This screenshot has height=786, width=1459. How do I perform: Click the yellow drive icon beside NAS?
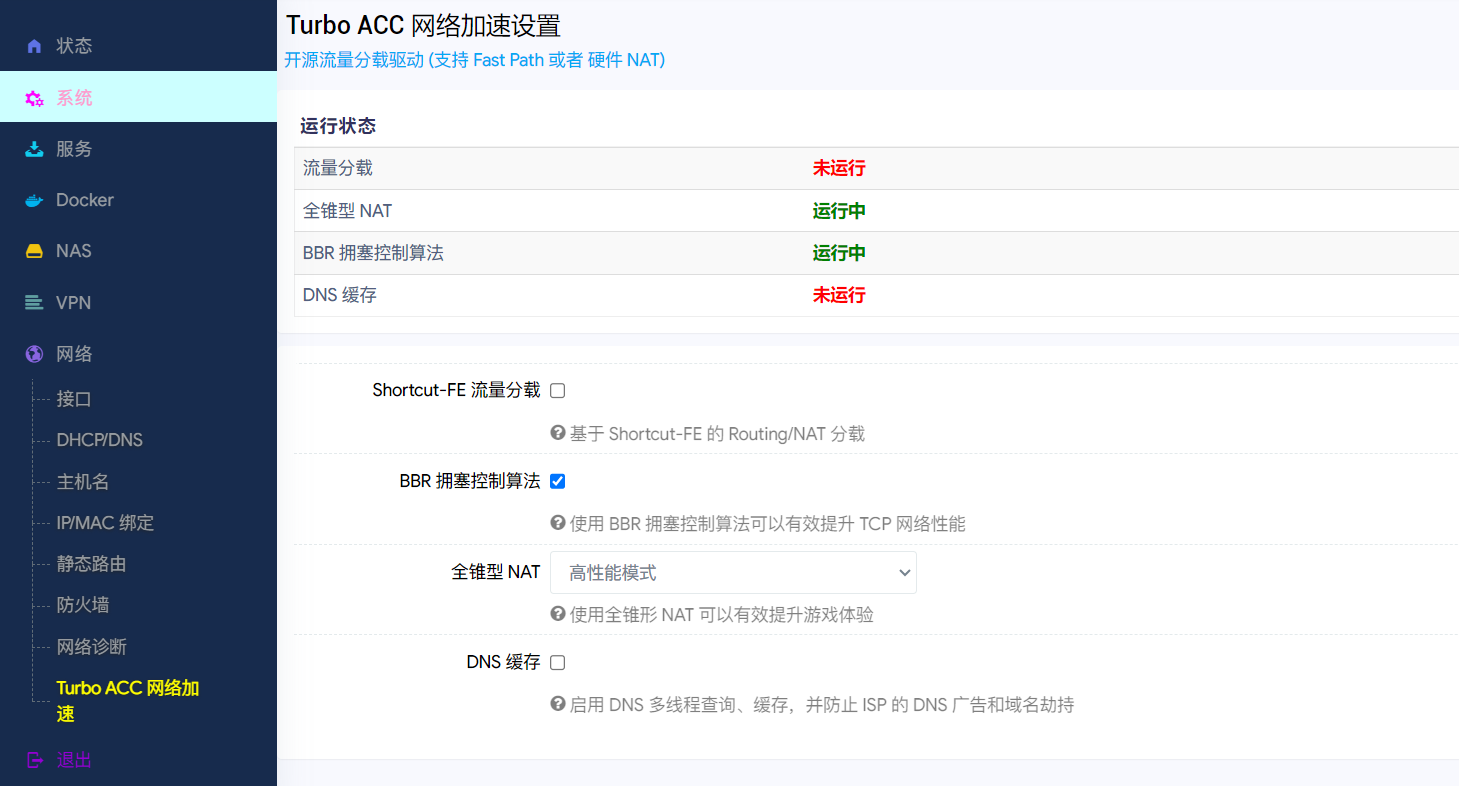(x=34, y=251)
